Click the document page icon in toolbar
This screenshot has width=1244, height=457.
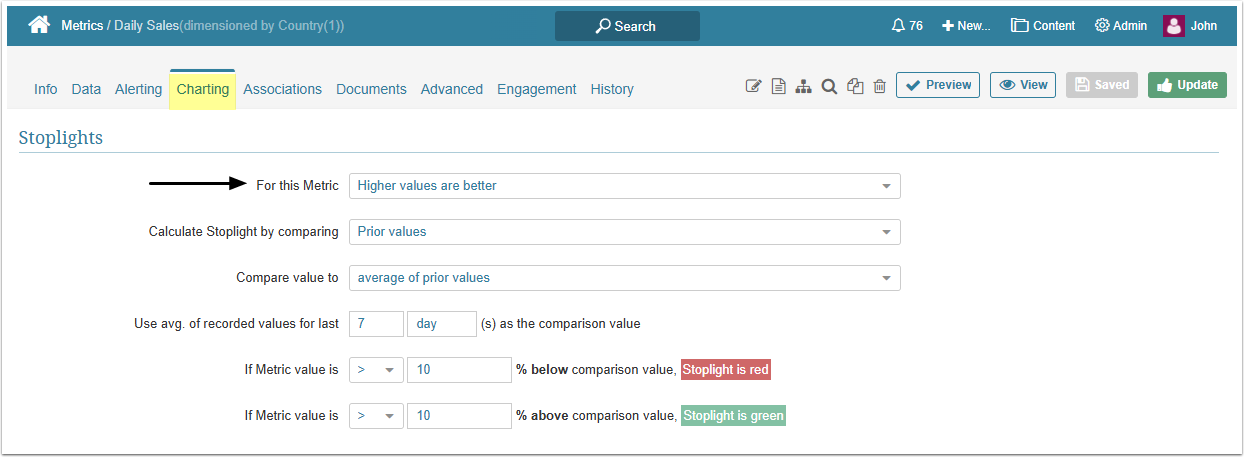(x=778, y=87)
